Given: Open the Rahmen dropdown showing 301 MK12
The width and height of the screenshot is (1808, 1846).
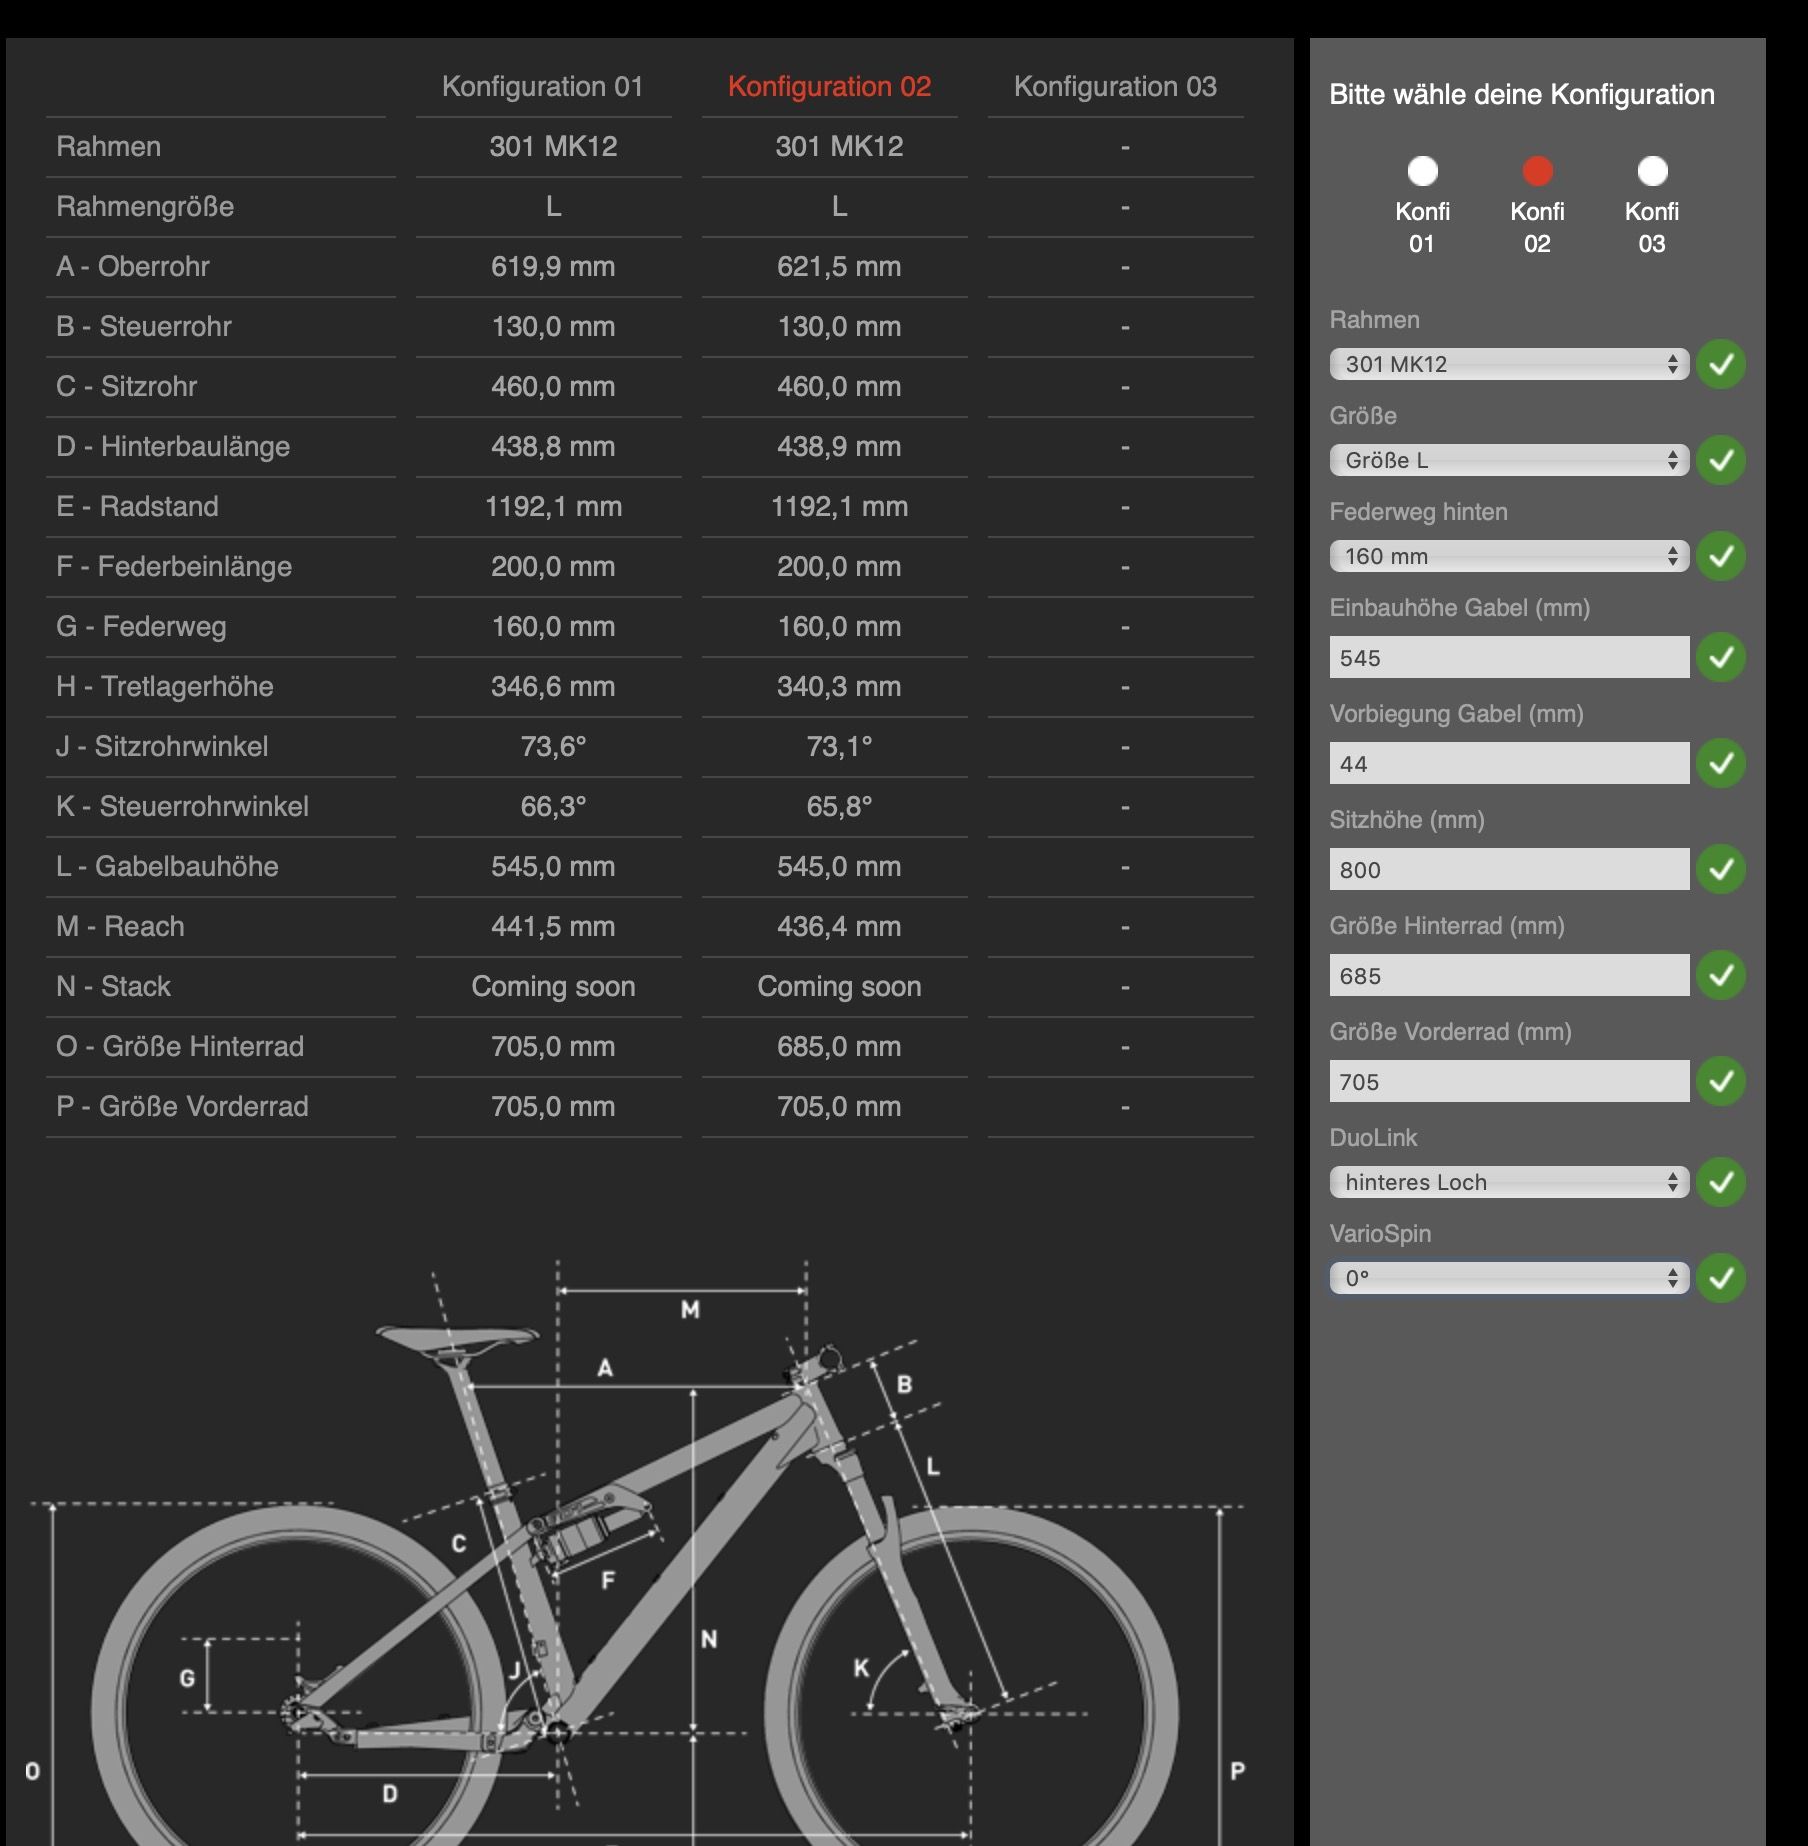Looking at the screenshot, I should (x=1509, y=364).
